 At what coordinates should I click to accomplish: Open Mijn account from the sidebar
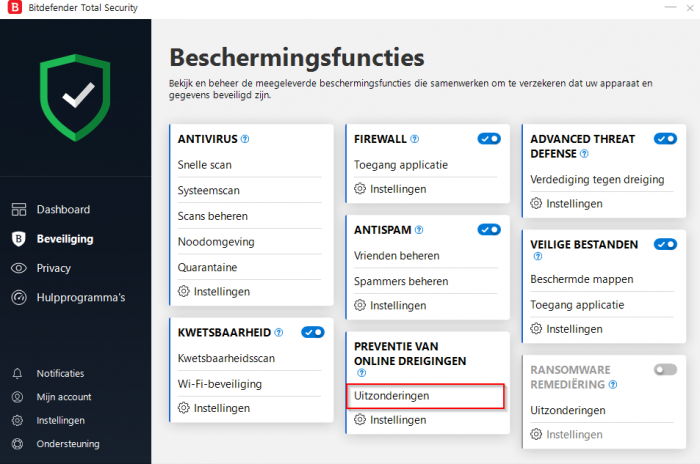(x=64, y=397)
